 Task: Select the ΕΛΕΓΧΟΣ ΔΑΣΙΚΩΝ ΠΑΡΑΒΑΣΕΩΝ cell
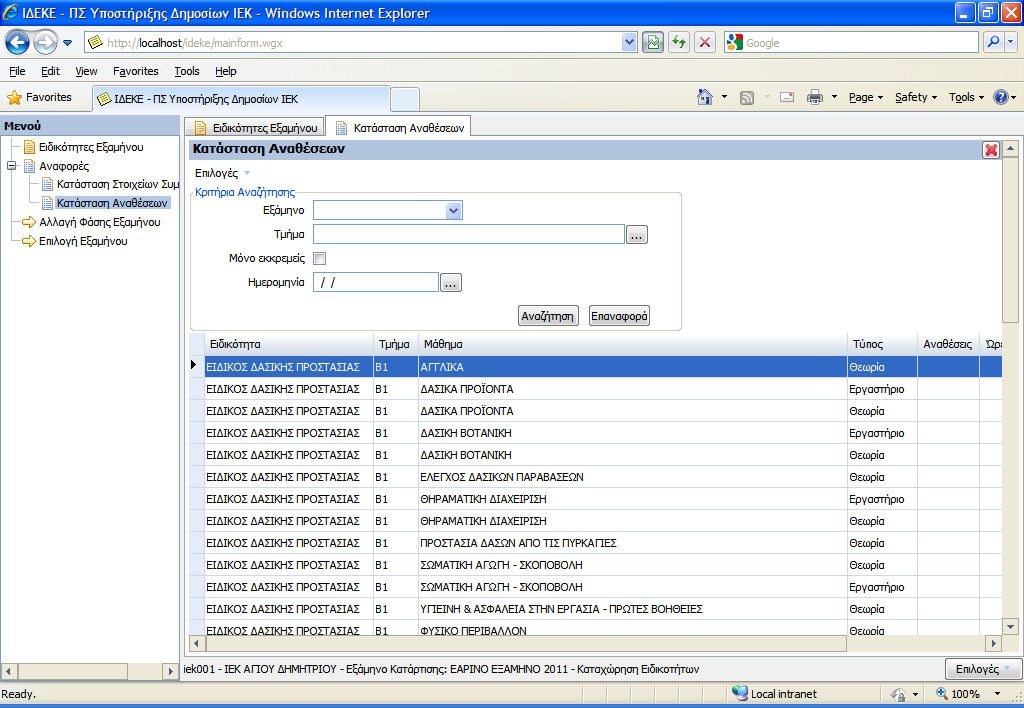click(x=632, y=477)
